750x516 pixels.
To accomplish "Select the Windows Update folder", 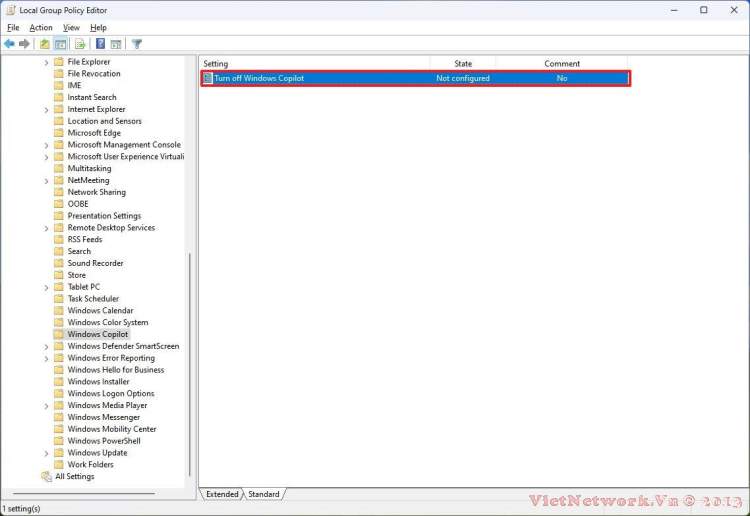I will pos(97,453).
